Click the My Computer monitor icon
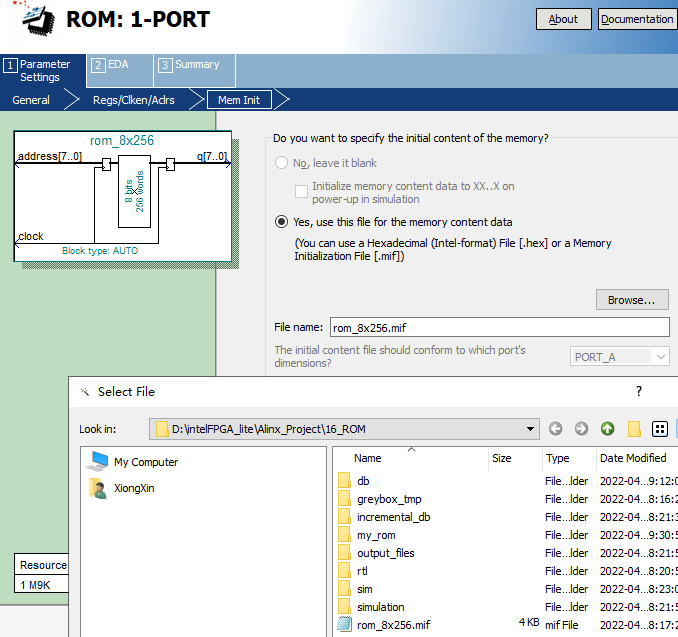This screenshot has height=637, width=678. pyautogui.click(x=98, y=461)
